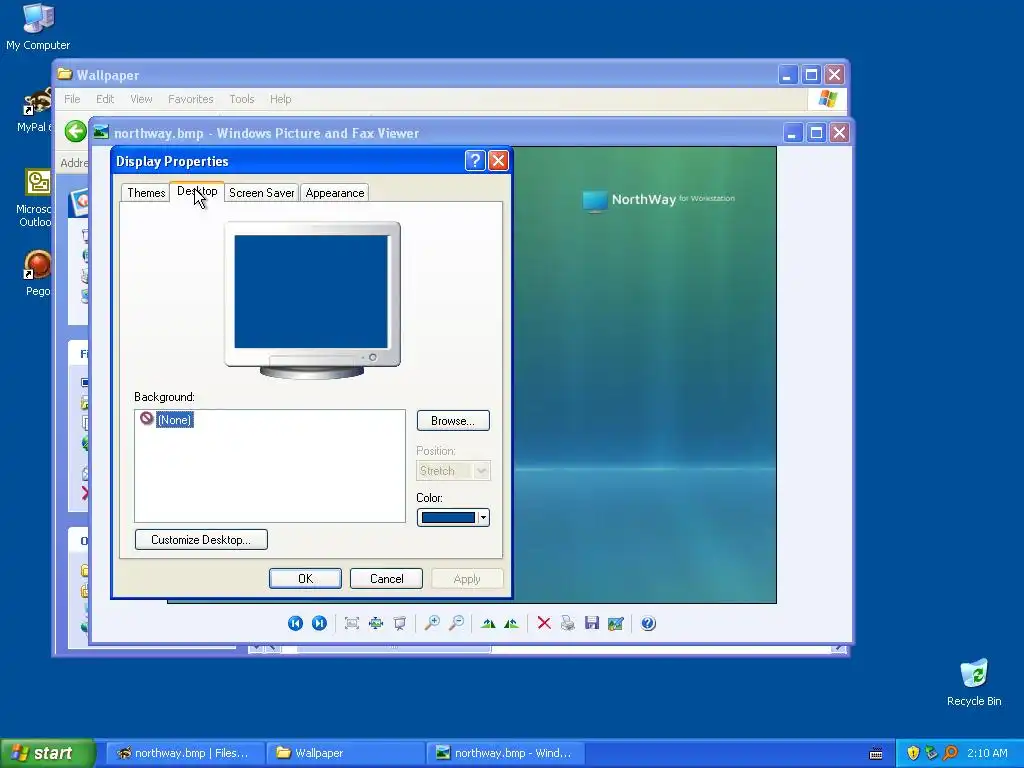Open MyPal desktop shortcut
The image size is (1024, 768).
pos(36,110)
